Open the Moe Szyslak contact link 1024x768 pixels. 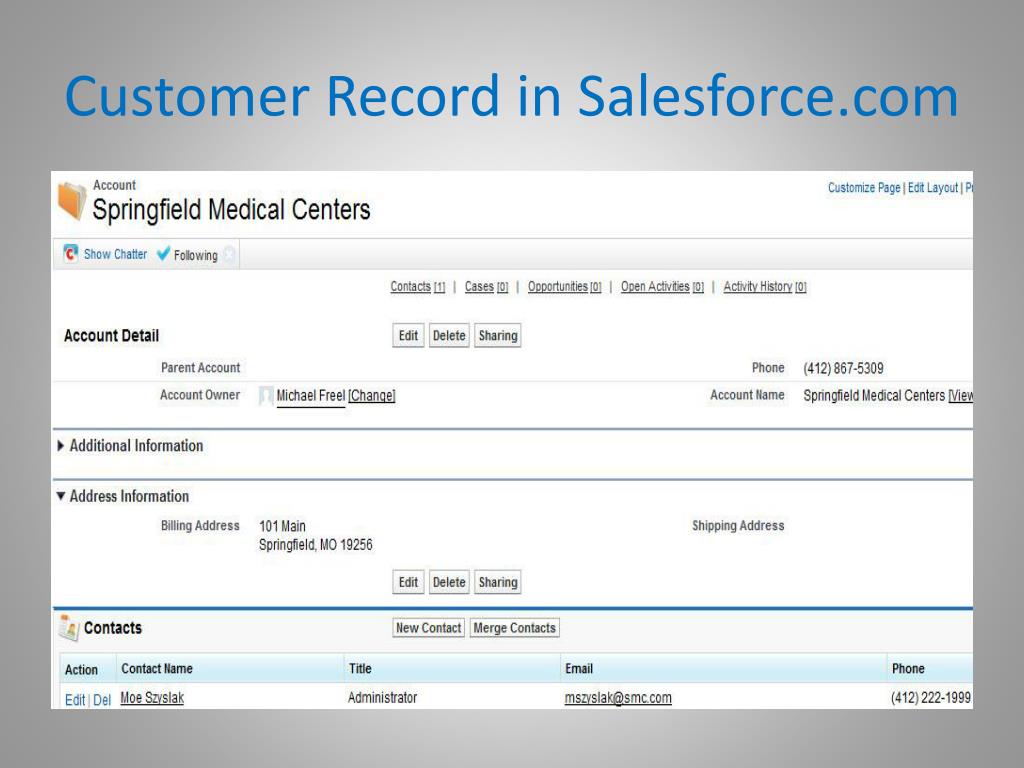coord(152,697)
